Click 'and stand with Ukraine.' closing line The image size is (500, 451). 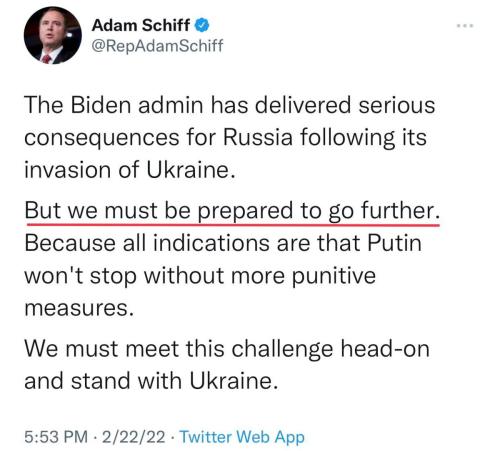pos(151,381)
